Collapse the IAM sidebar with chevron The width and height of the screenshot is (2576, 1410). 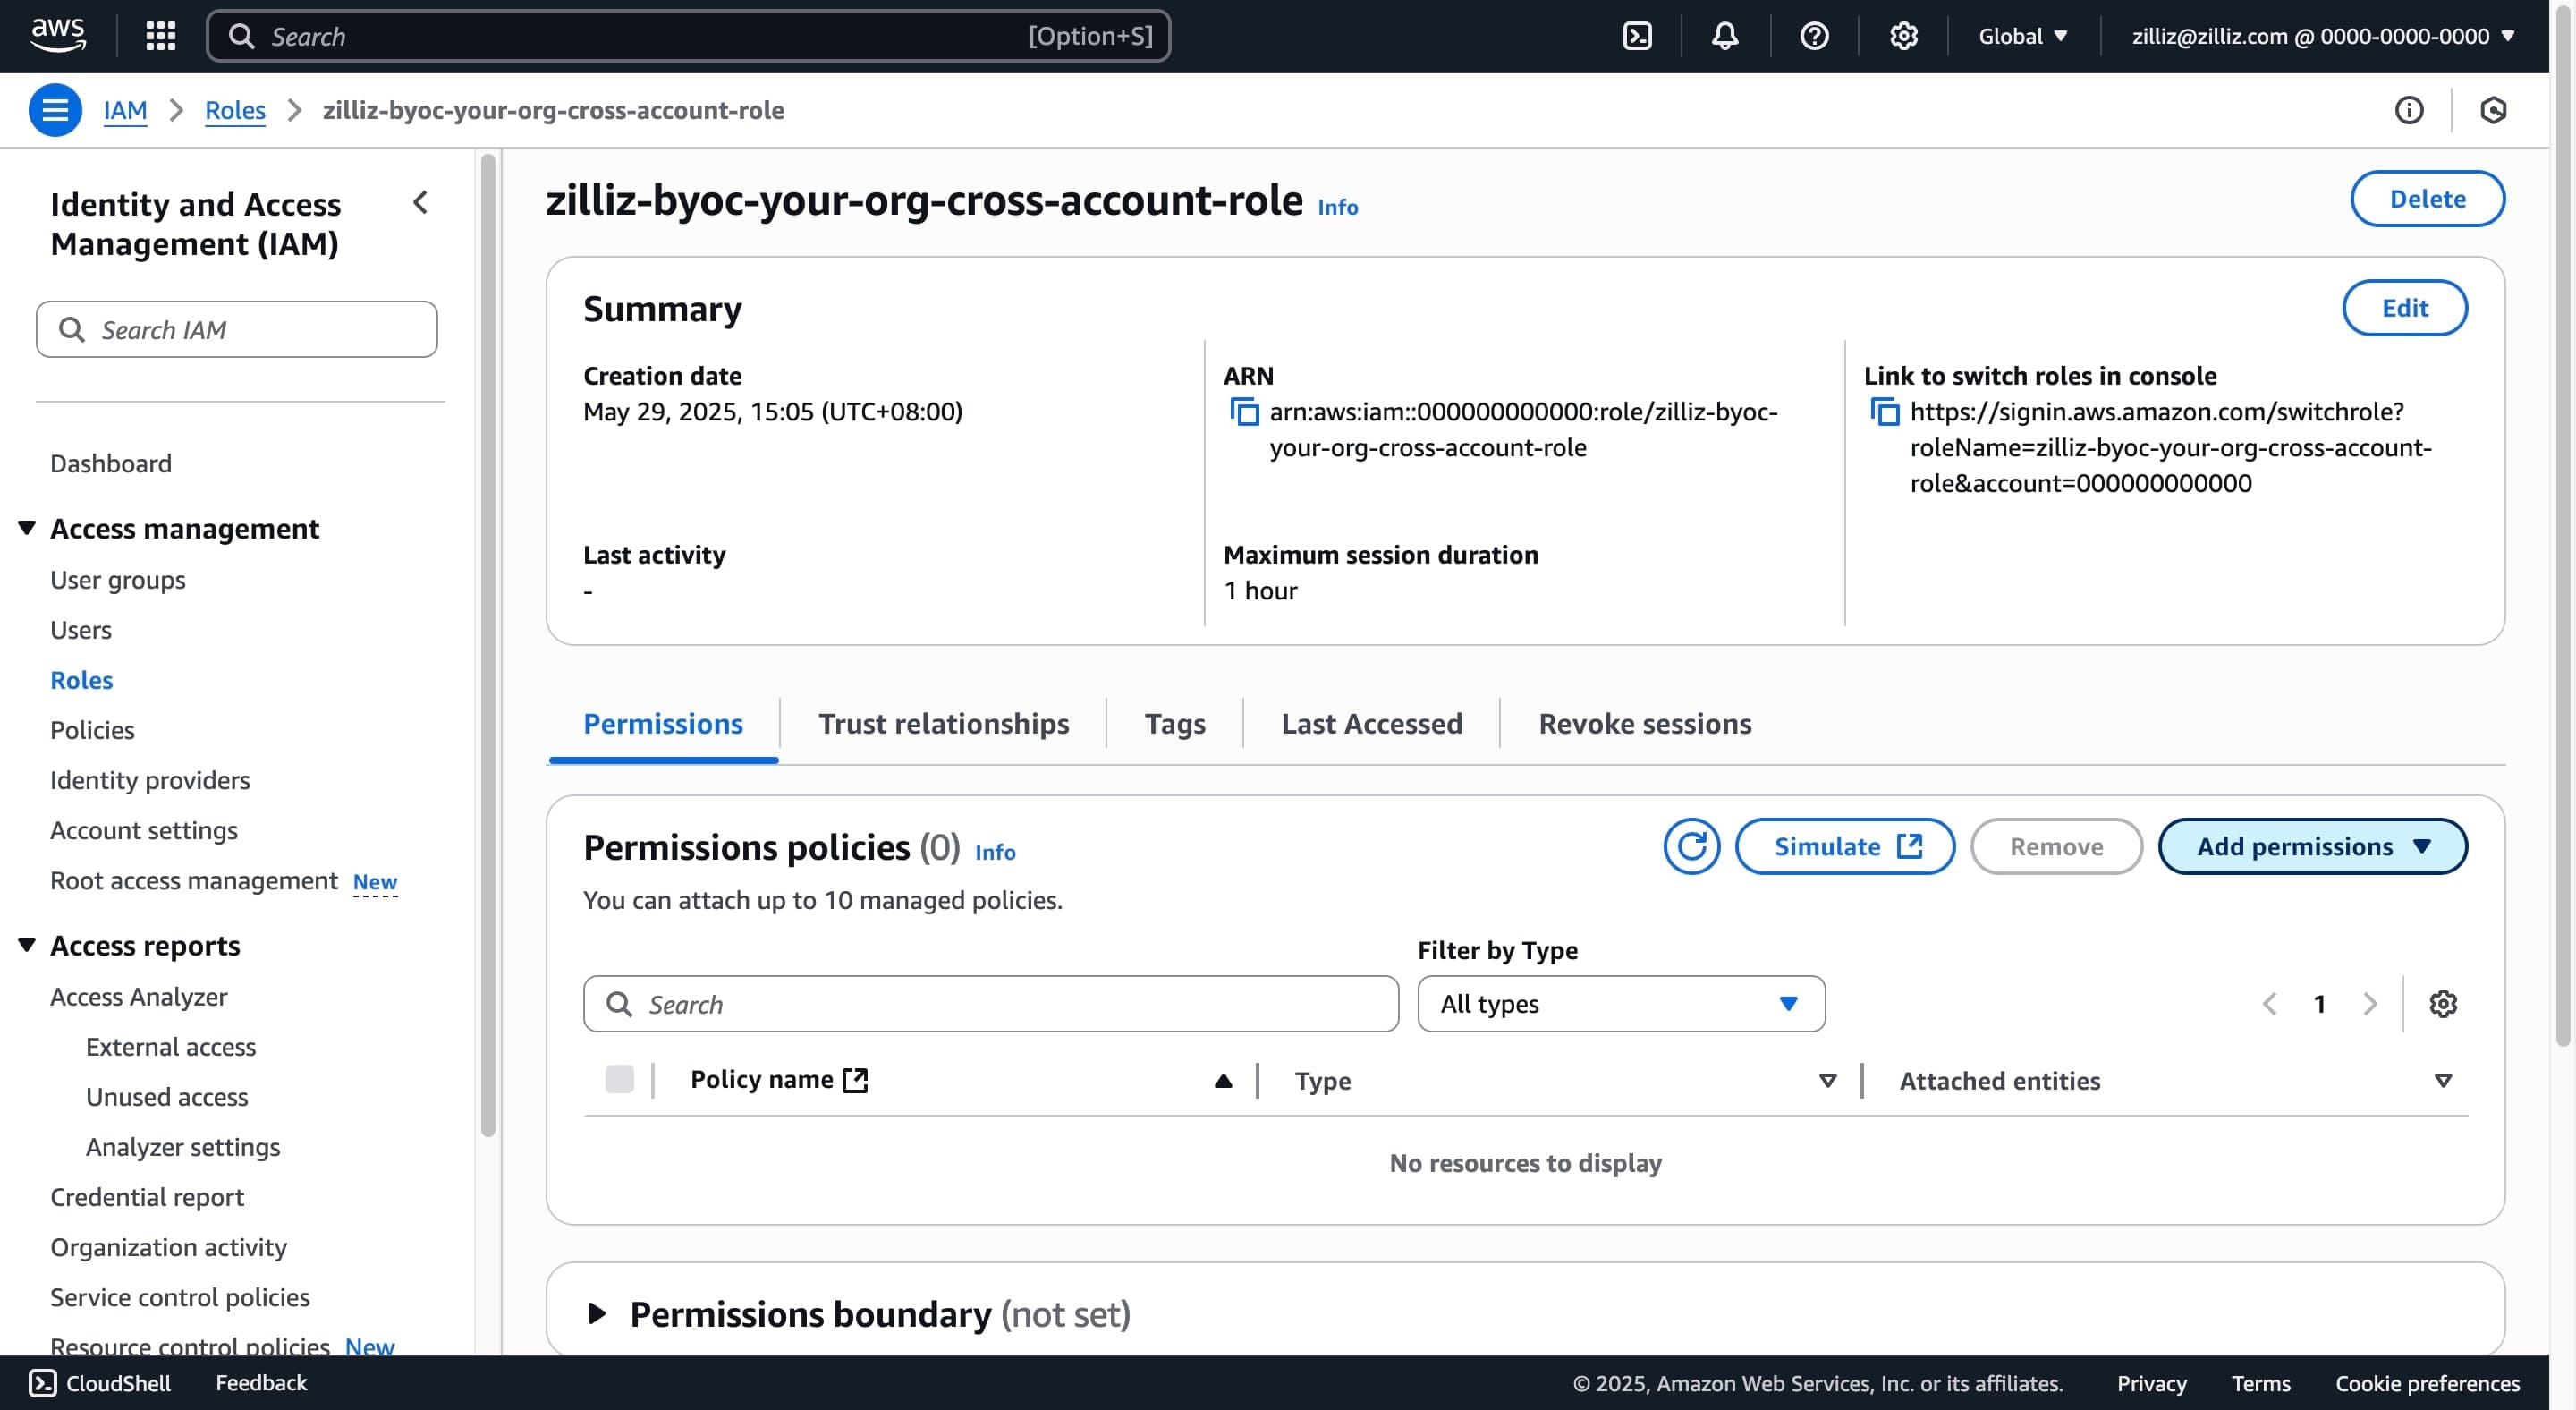pyautogui.click(x=421, y=203)
